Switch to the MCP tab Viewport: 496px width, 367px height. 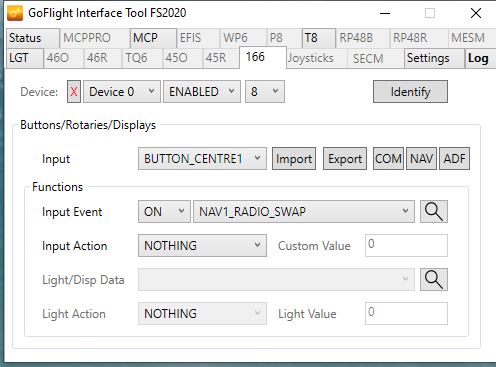point(153,38)
